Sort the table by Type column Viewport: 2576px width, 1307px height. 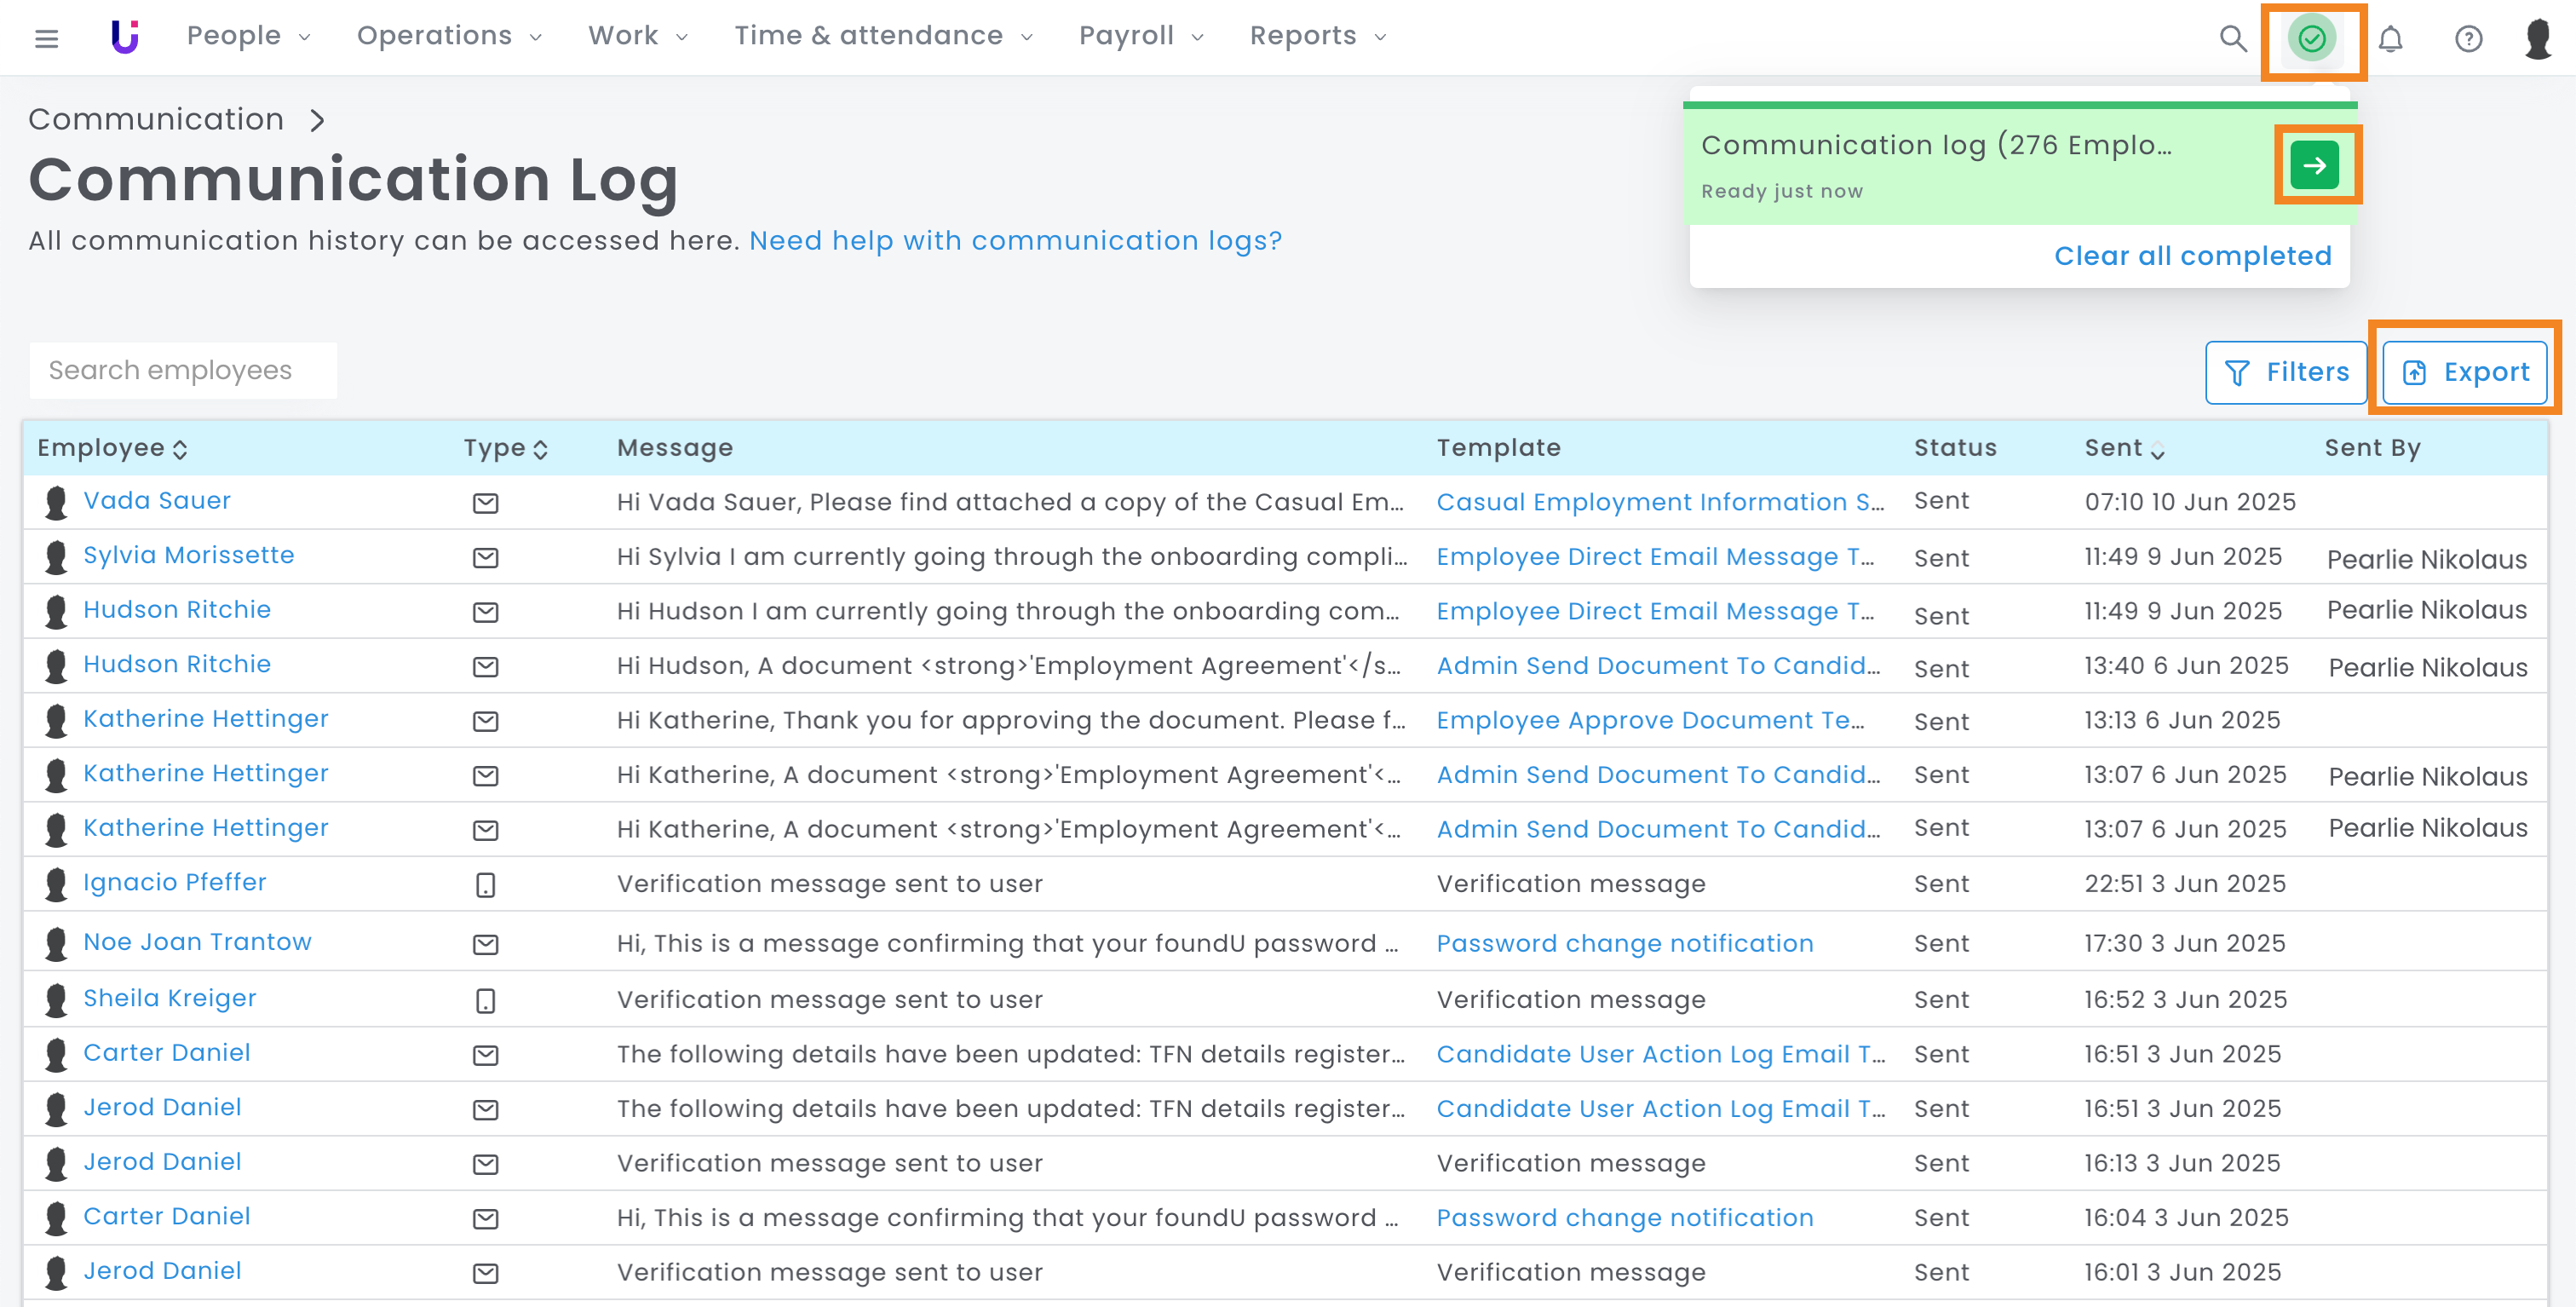tap(505, 448)
